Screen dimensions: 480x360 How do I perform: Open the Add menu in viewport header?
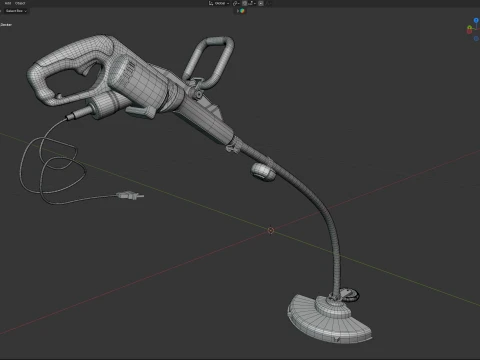coord(8,3)
